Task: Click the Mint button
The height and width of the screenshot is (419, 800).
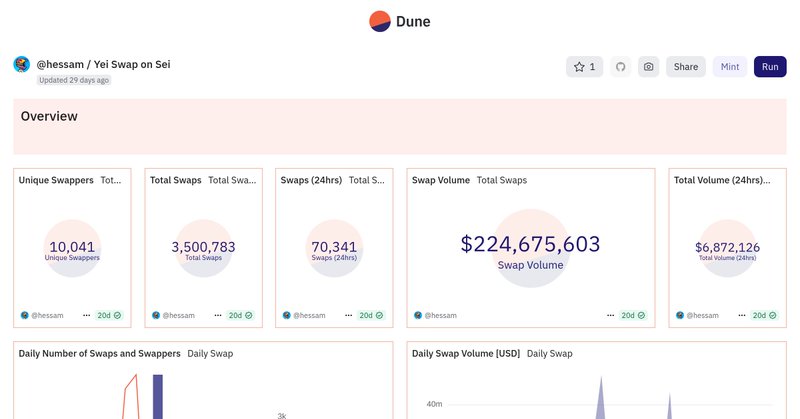Action: click(730, 67)
